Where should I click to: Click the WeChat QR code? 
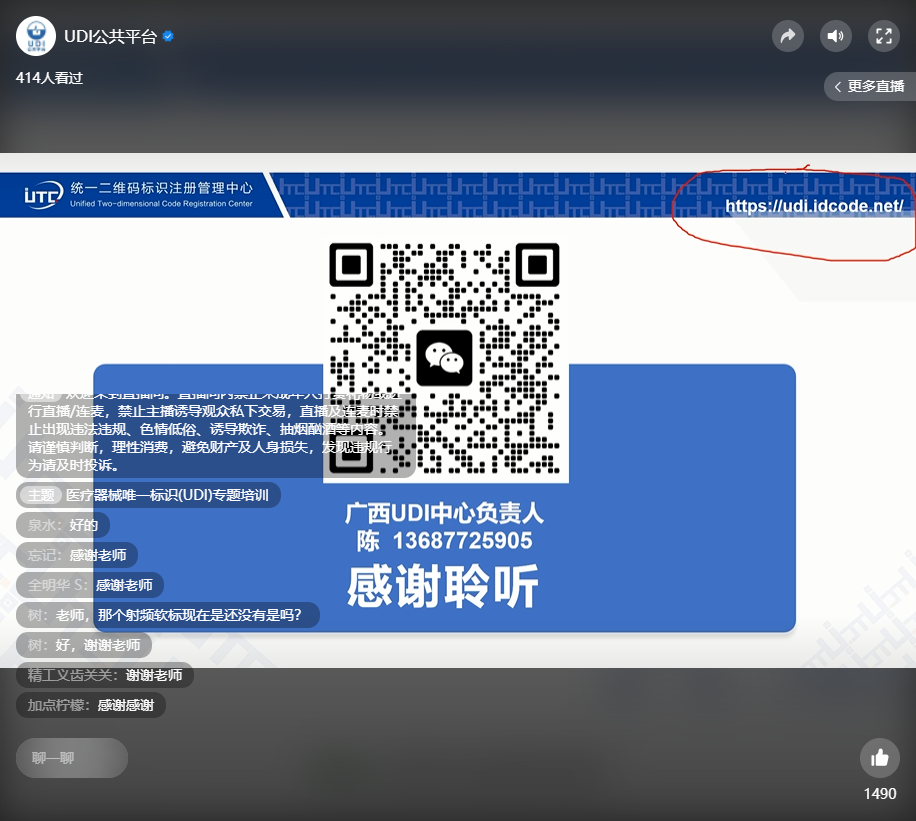tap(446, 359)
